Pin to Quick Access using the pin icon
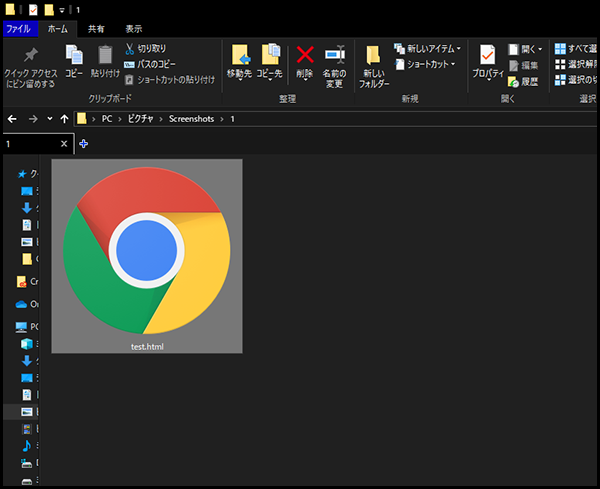The image size is (600, 489). point(30,55)
